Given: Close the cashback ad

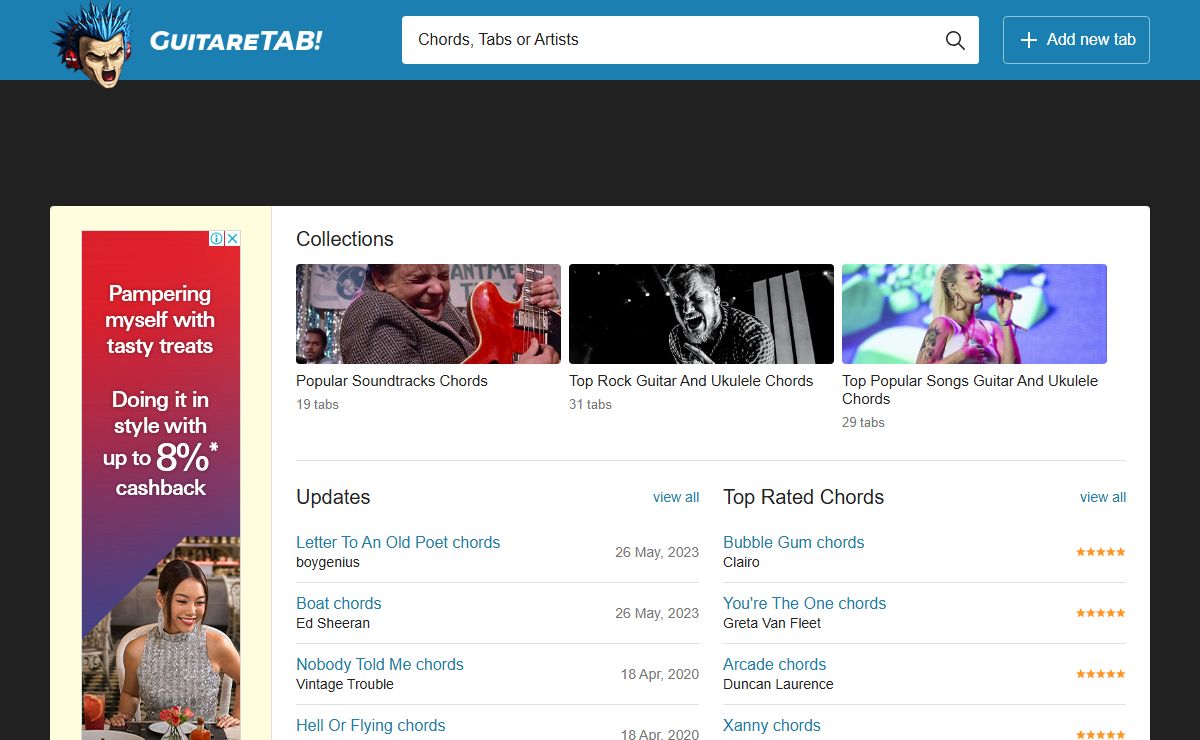Looking at the screenshot, I should pos(233,238).
